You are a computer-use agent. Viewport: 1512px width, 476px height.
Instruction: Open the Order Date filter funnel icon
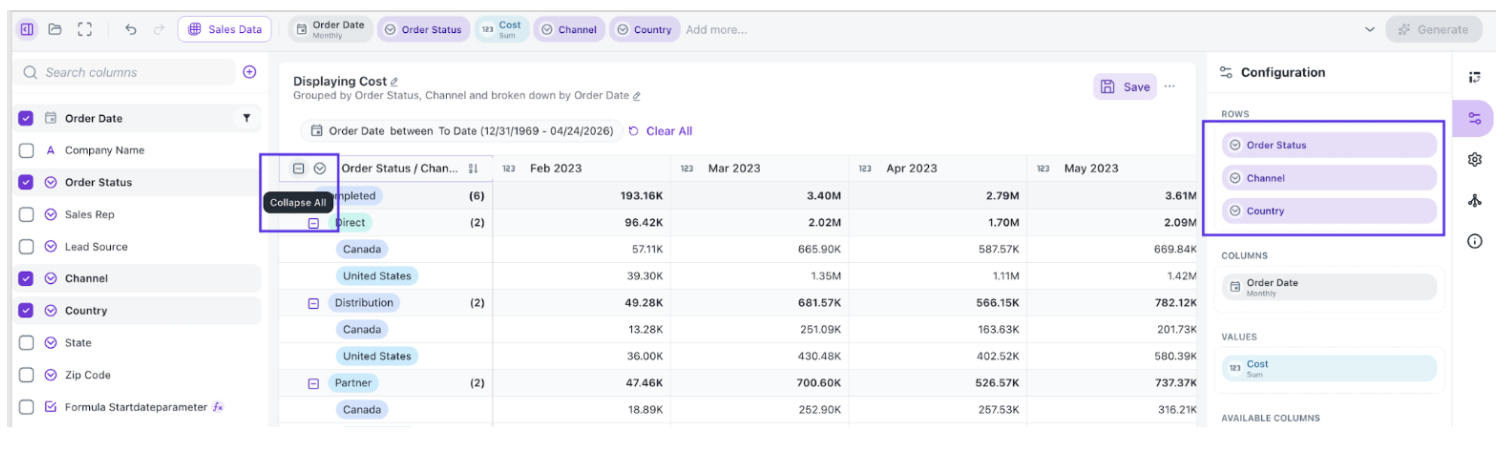[247, 118]
